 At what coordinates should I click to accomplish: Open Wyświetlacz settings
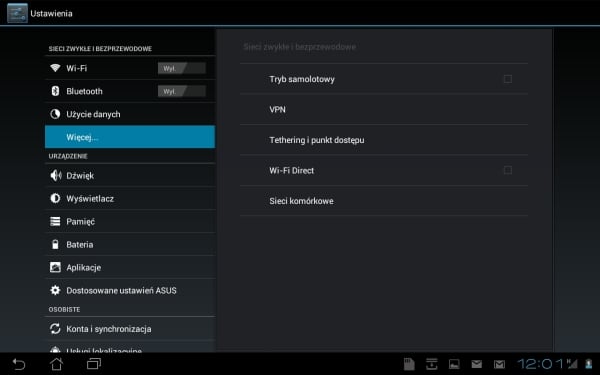click(x=130, y=198)
